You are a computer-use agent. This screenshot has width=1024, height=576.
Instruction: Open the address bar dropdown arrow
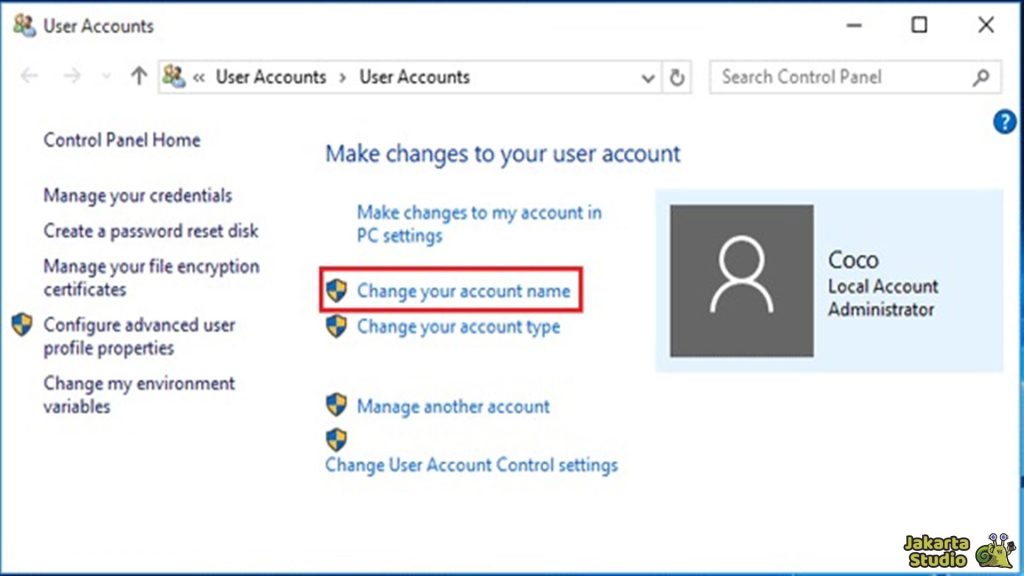tap(648, 77)
